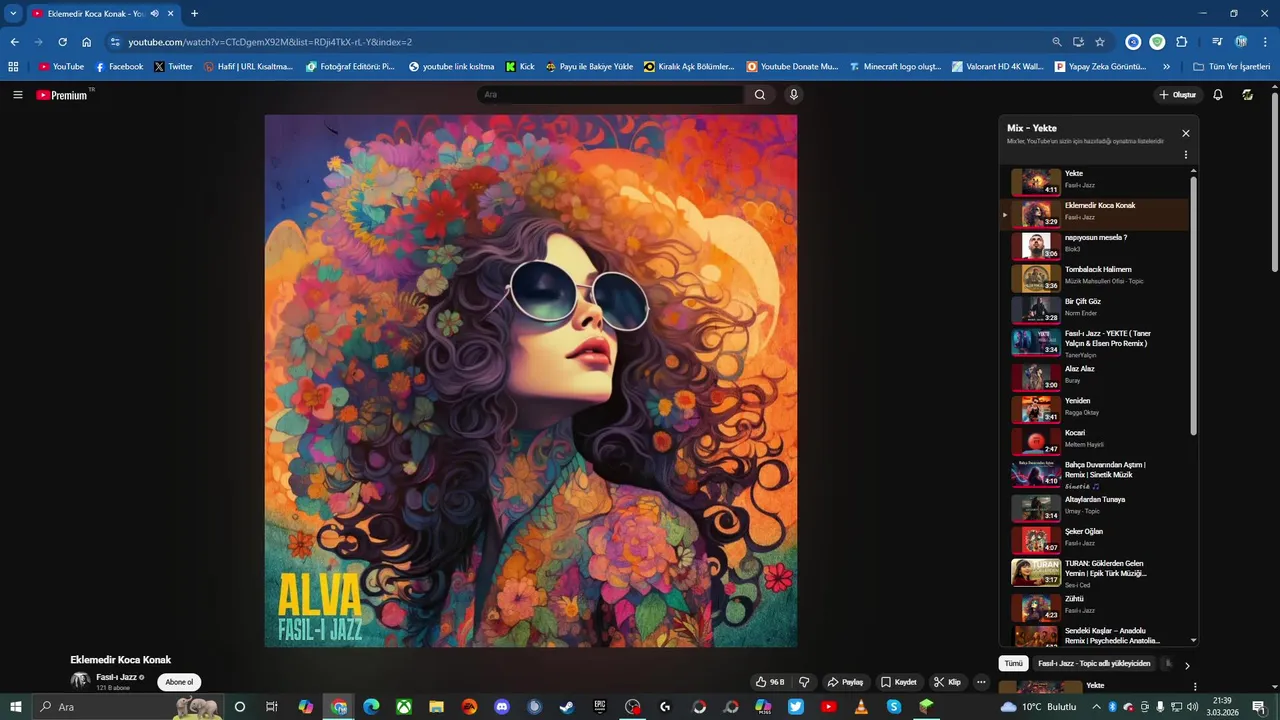Open Mix playlist three-dot options menu
Viewport: 1280px width, 720px height.
coord(1186,155)
